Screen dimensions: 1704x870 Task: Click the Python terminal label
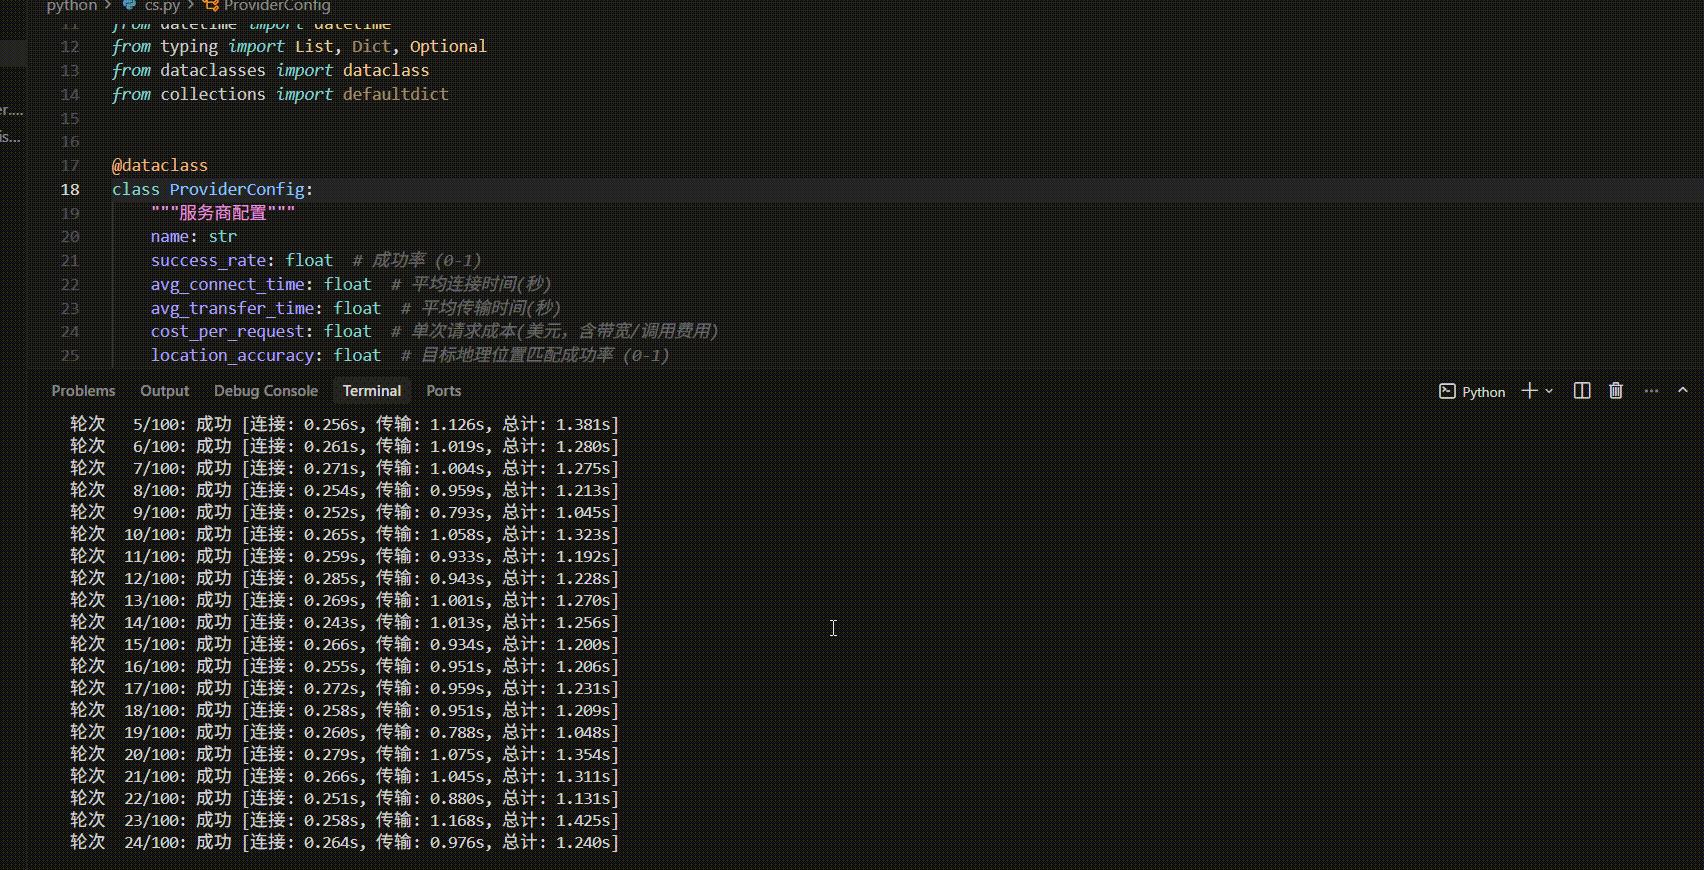(x=1483, y=392)
